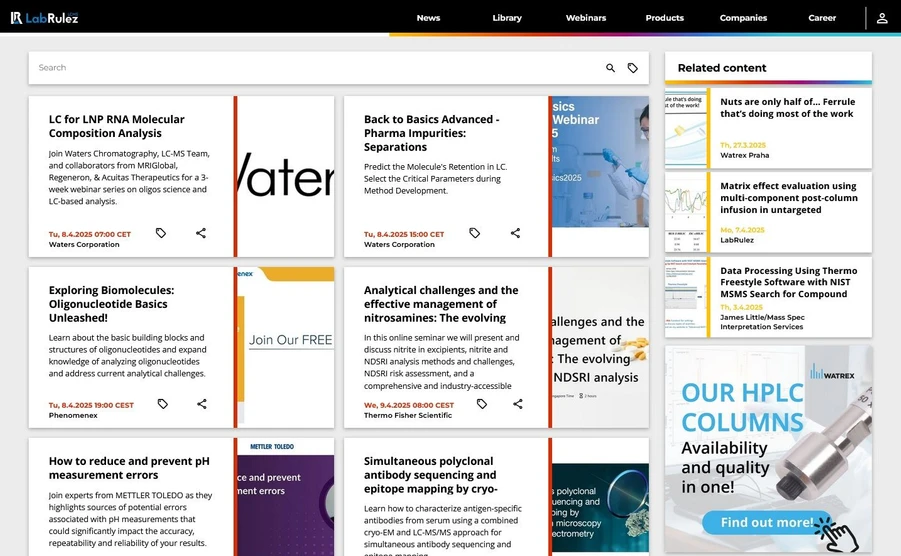The height and width of the screenshot is (556, 901).
Task: Navigate to the Webinars section
Action: (x=586, y=18)
